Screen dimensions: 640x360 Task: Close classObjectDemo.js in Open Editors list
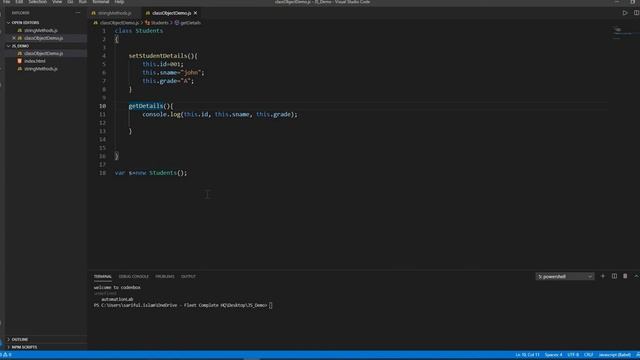tap(14, 38)
